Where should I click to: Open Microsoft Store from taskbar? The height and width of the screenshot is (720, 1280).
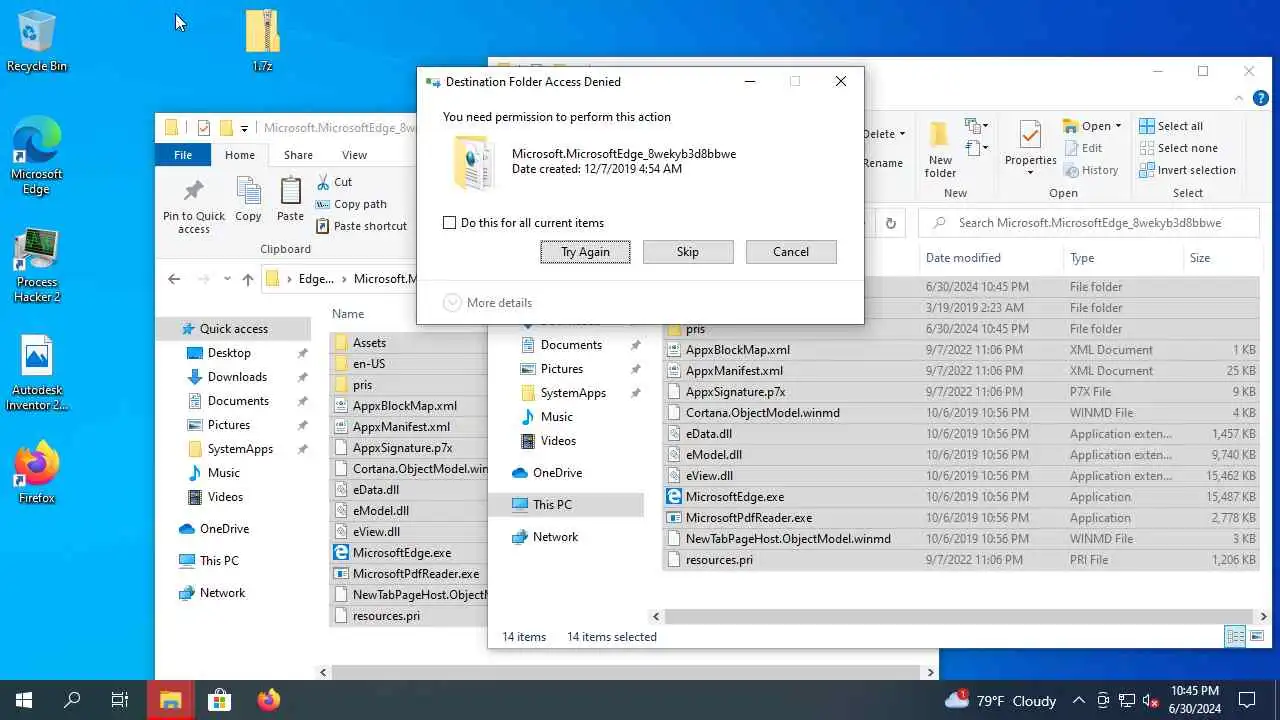click(x=219, y=700)
